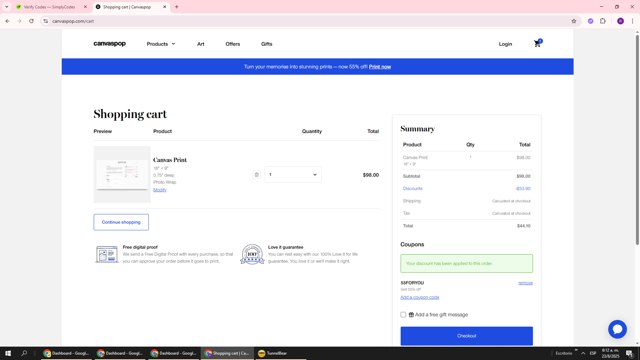The image size is (640, 360).
Task: Click the Love it guarantee badge icon
Action: click(252, 254)
